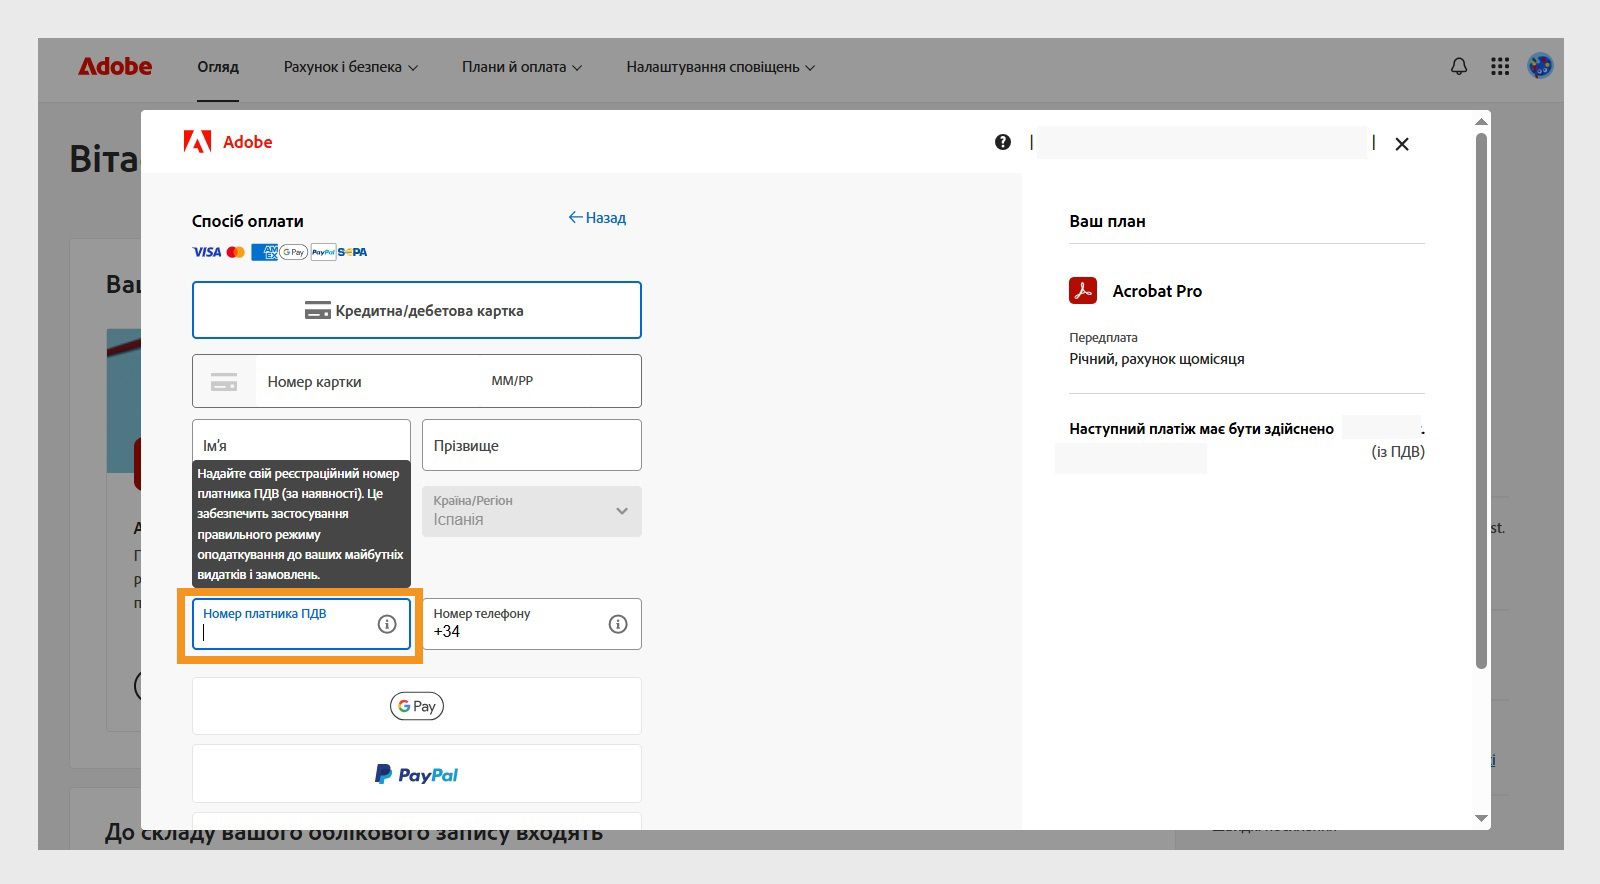Open the Країна/Регіон dropdown showing Іспанія
The width and height of the screenshot is (1600, 884).
coord(532,511)
